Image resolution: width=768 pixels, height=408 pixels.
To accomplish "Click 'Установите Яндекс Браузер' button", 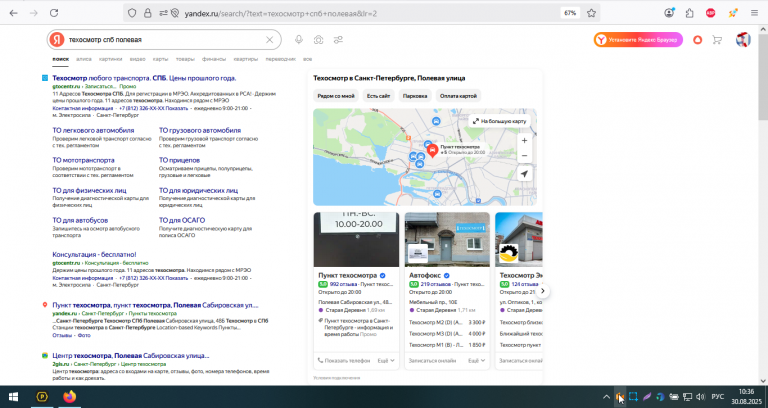I will click(x=638, y=40).
